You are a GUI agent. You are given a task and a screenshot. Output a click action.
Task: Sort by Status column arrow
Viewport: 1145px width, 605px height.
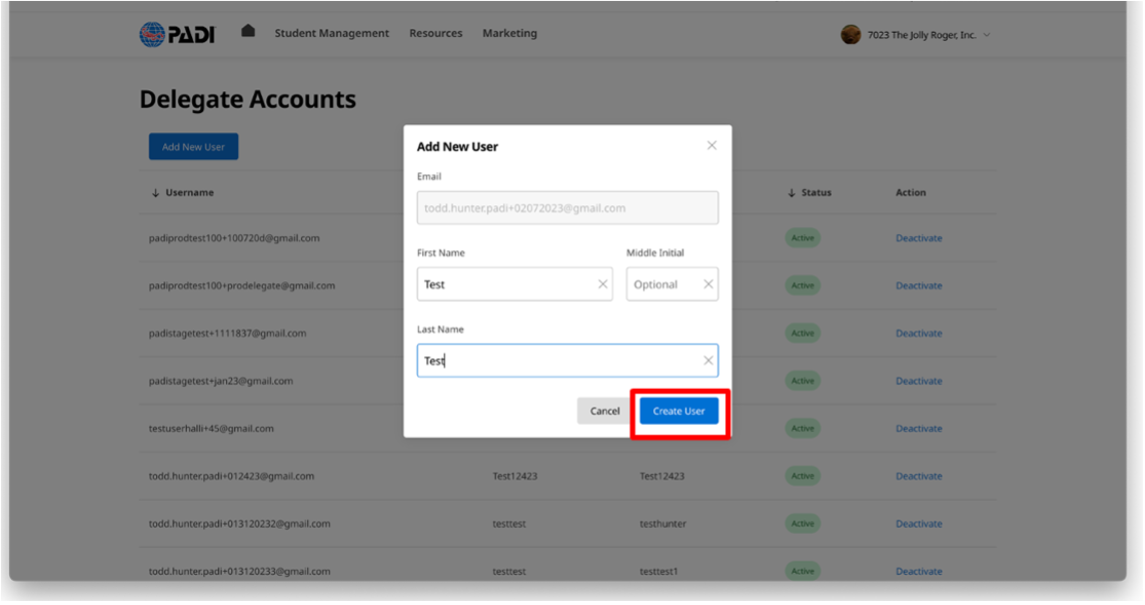point(791,193)
